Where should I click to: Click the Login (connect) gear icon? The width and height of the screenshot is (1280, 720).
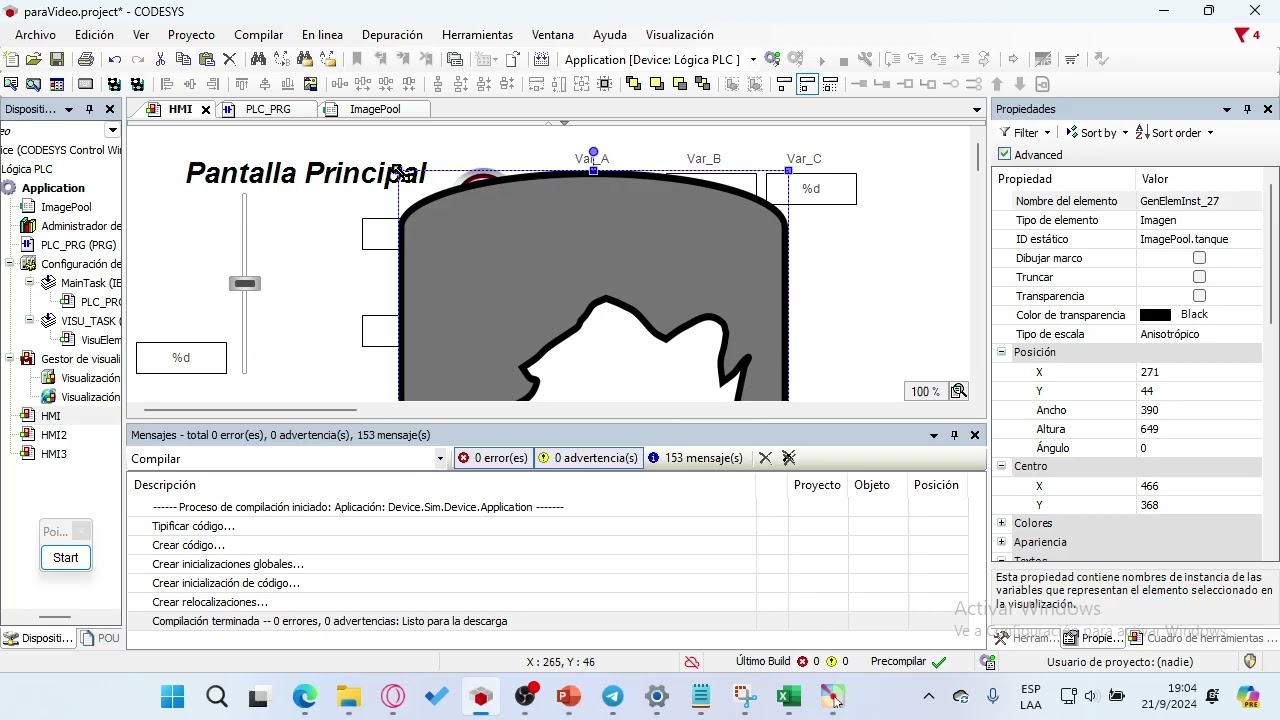(772, 60)
